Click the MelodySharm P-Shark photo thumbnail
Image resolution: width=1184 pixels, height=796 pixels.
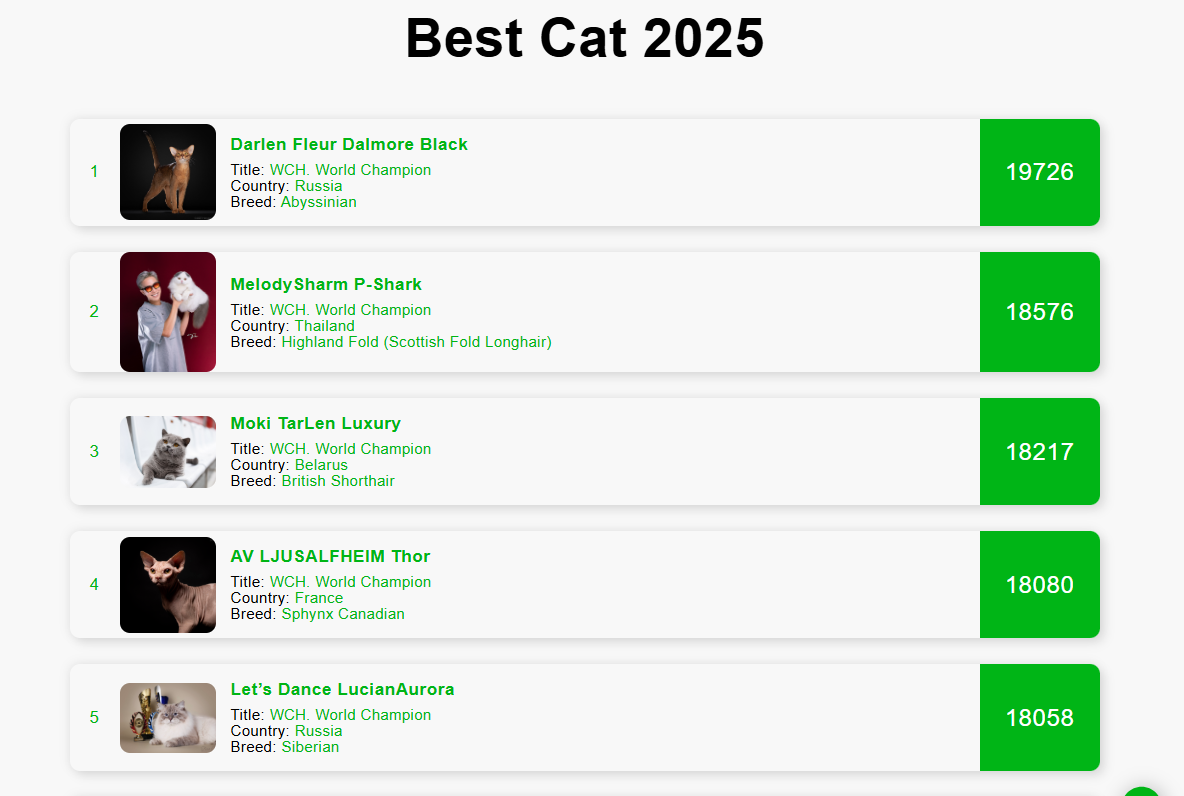168,312
